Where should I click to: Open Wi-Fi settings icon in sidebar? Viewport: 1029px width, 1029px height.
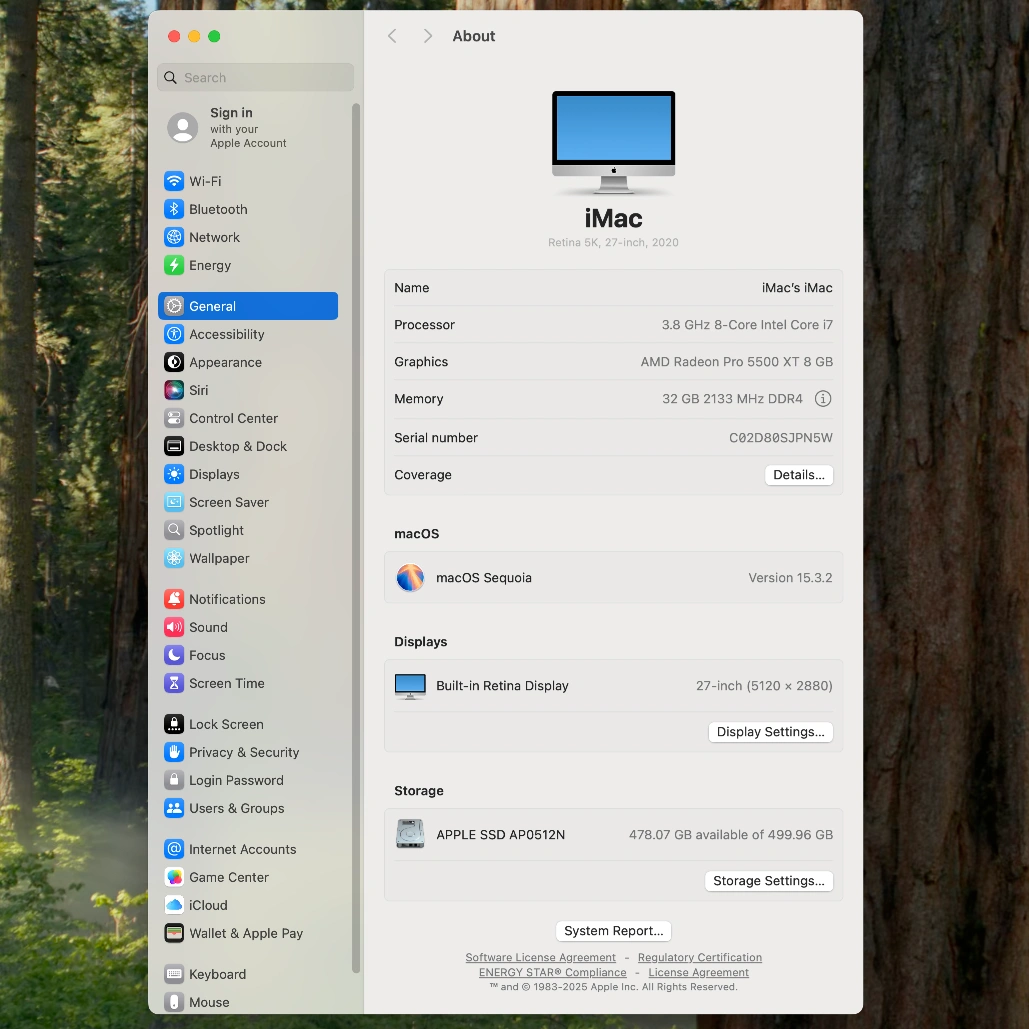(x=174, y=181)
